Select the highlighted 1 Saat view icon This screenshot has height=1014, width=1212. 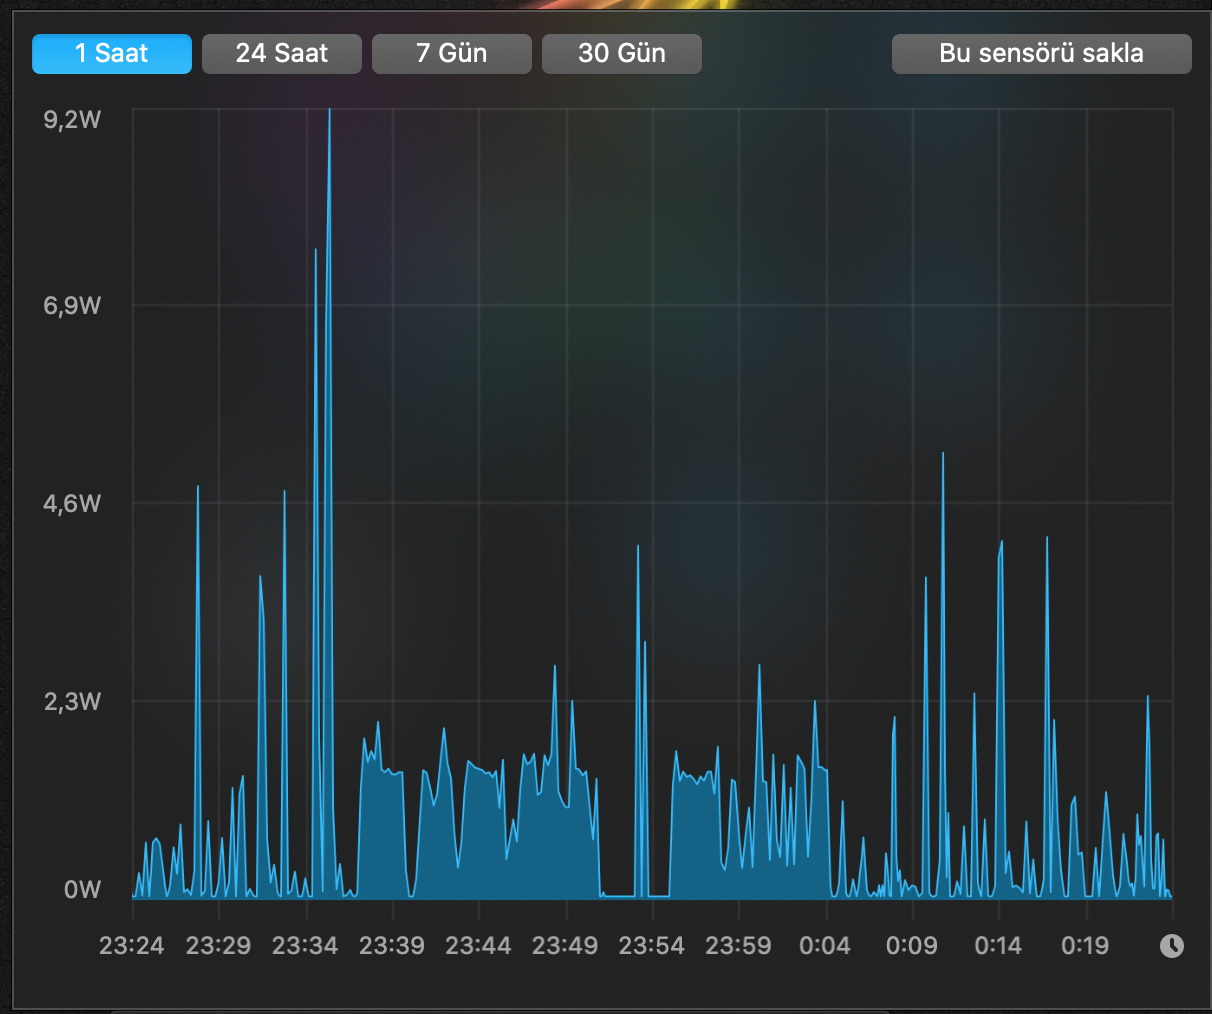(x=111, y=53)
